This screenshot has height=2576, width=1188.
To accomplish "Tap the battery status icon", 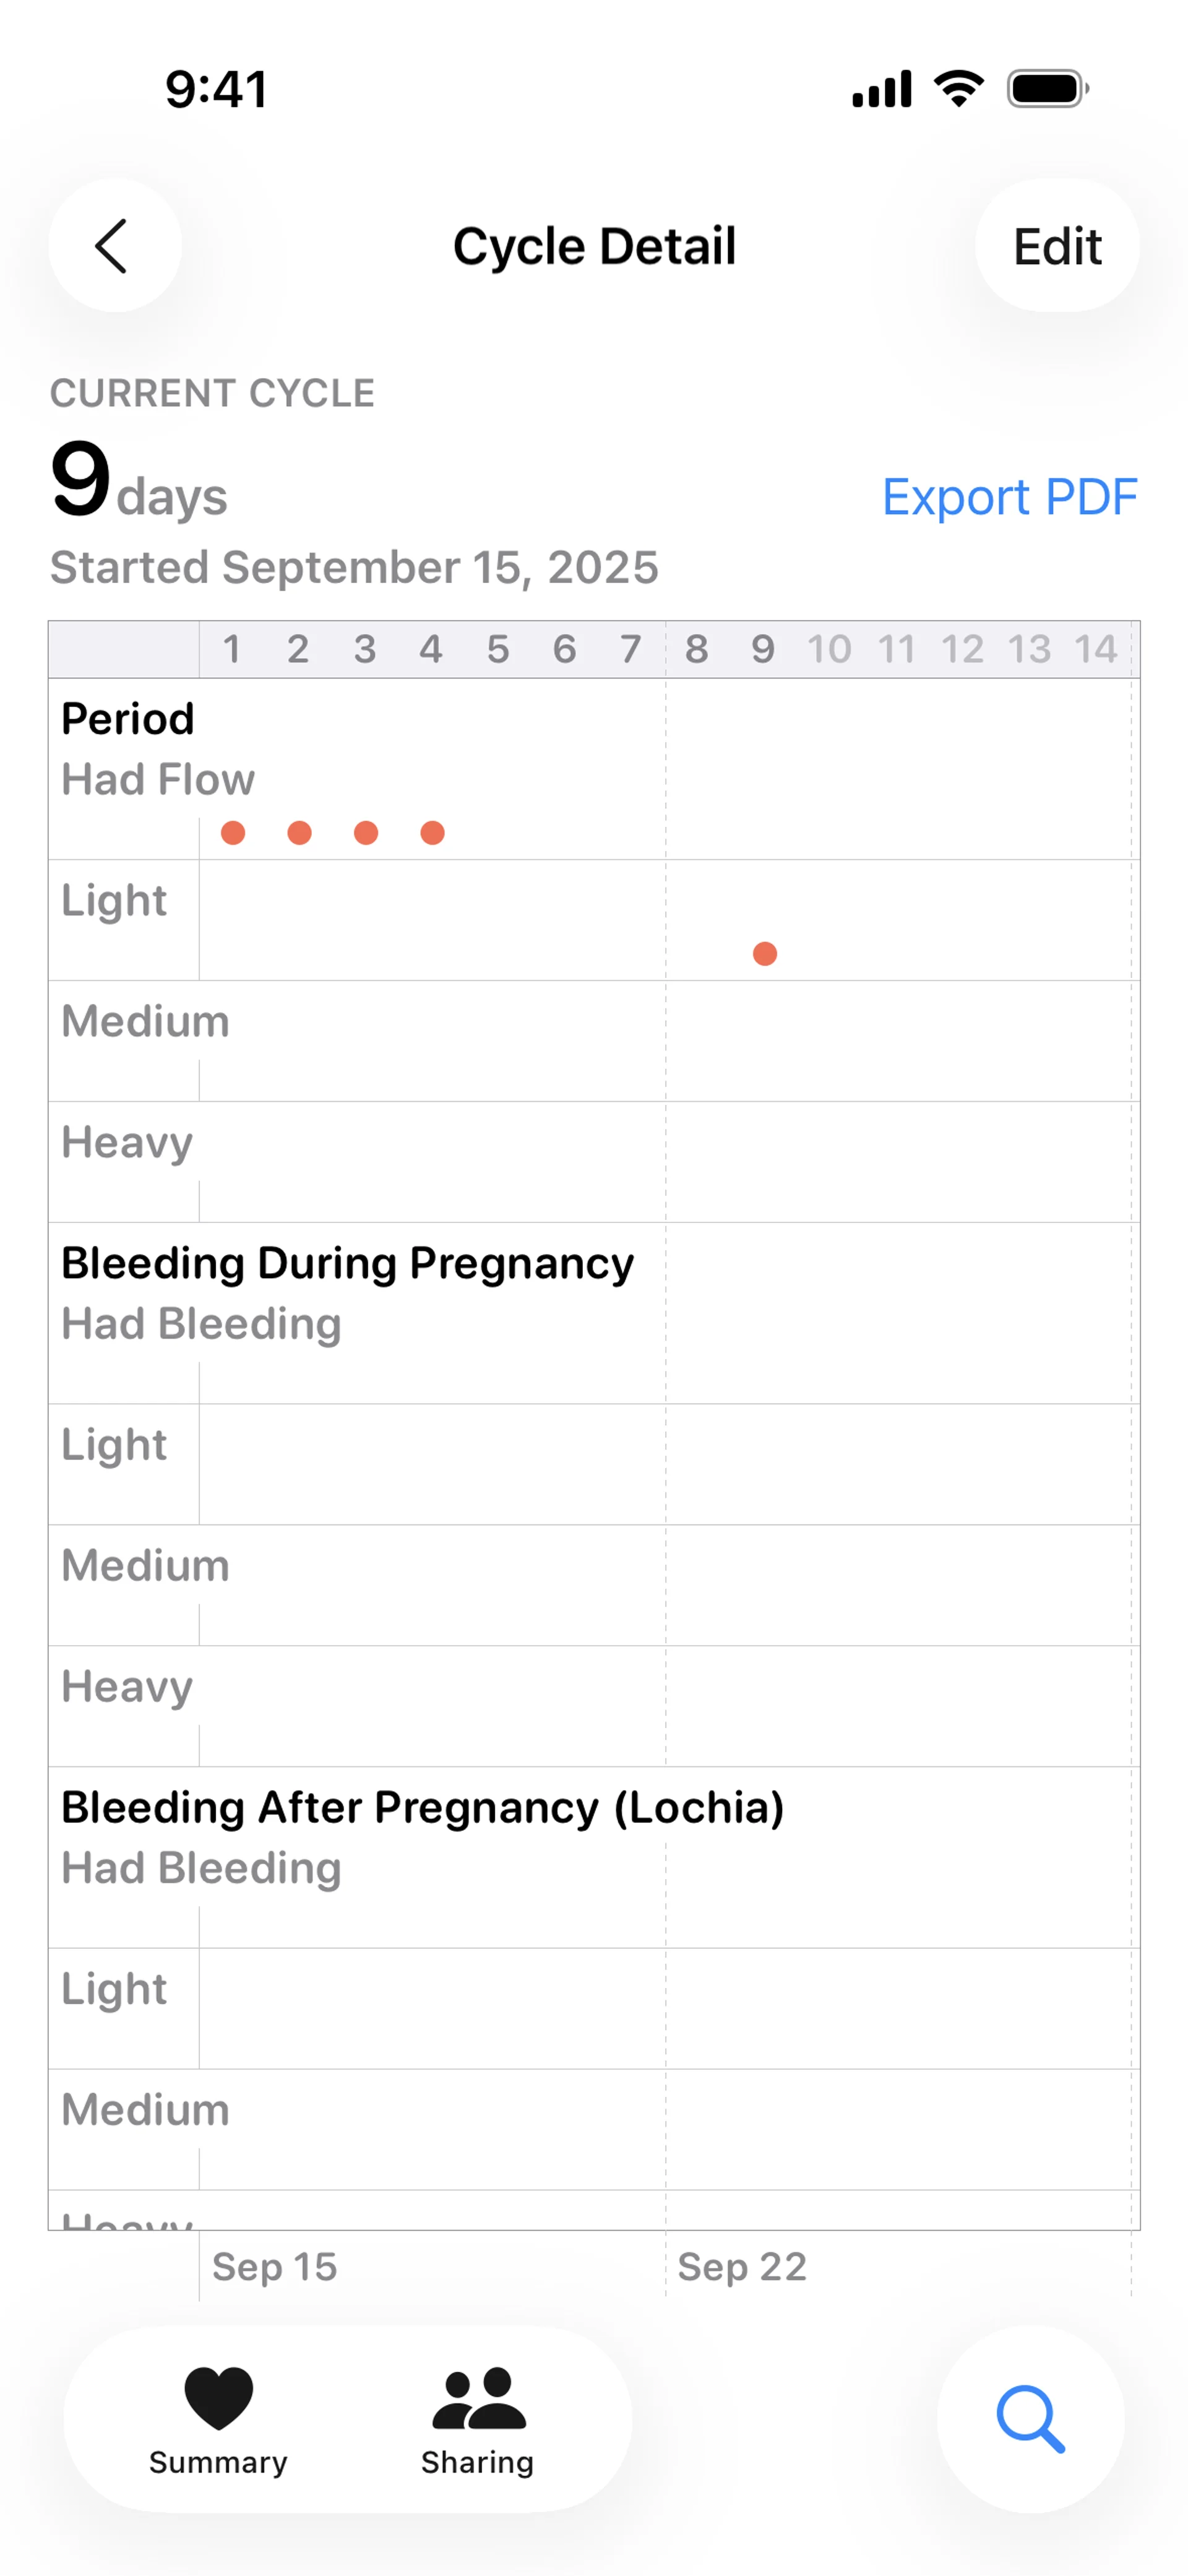I will 1047,89.
